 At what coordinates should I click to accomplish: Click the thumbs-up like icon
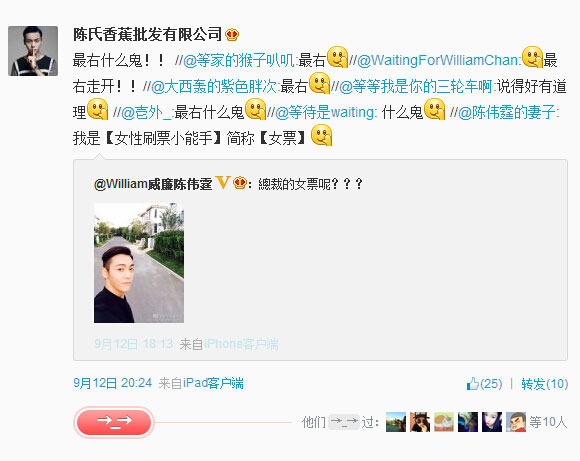coord(473,383)
